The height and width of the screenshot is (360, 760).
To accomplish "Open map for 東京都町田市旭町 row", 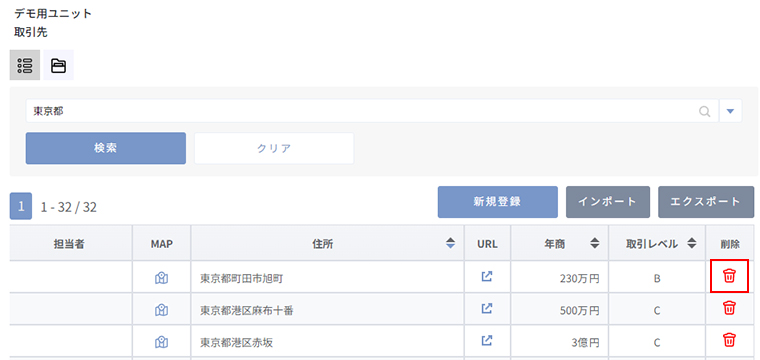I will 161,278.
